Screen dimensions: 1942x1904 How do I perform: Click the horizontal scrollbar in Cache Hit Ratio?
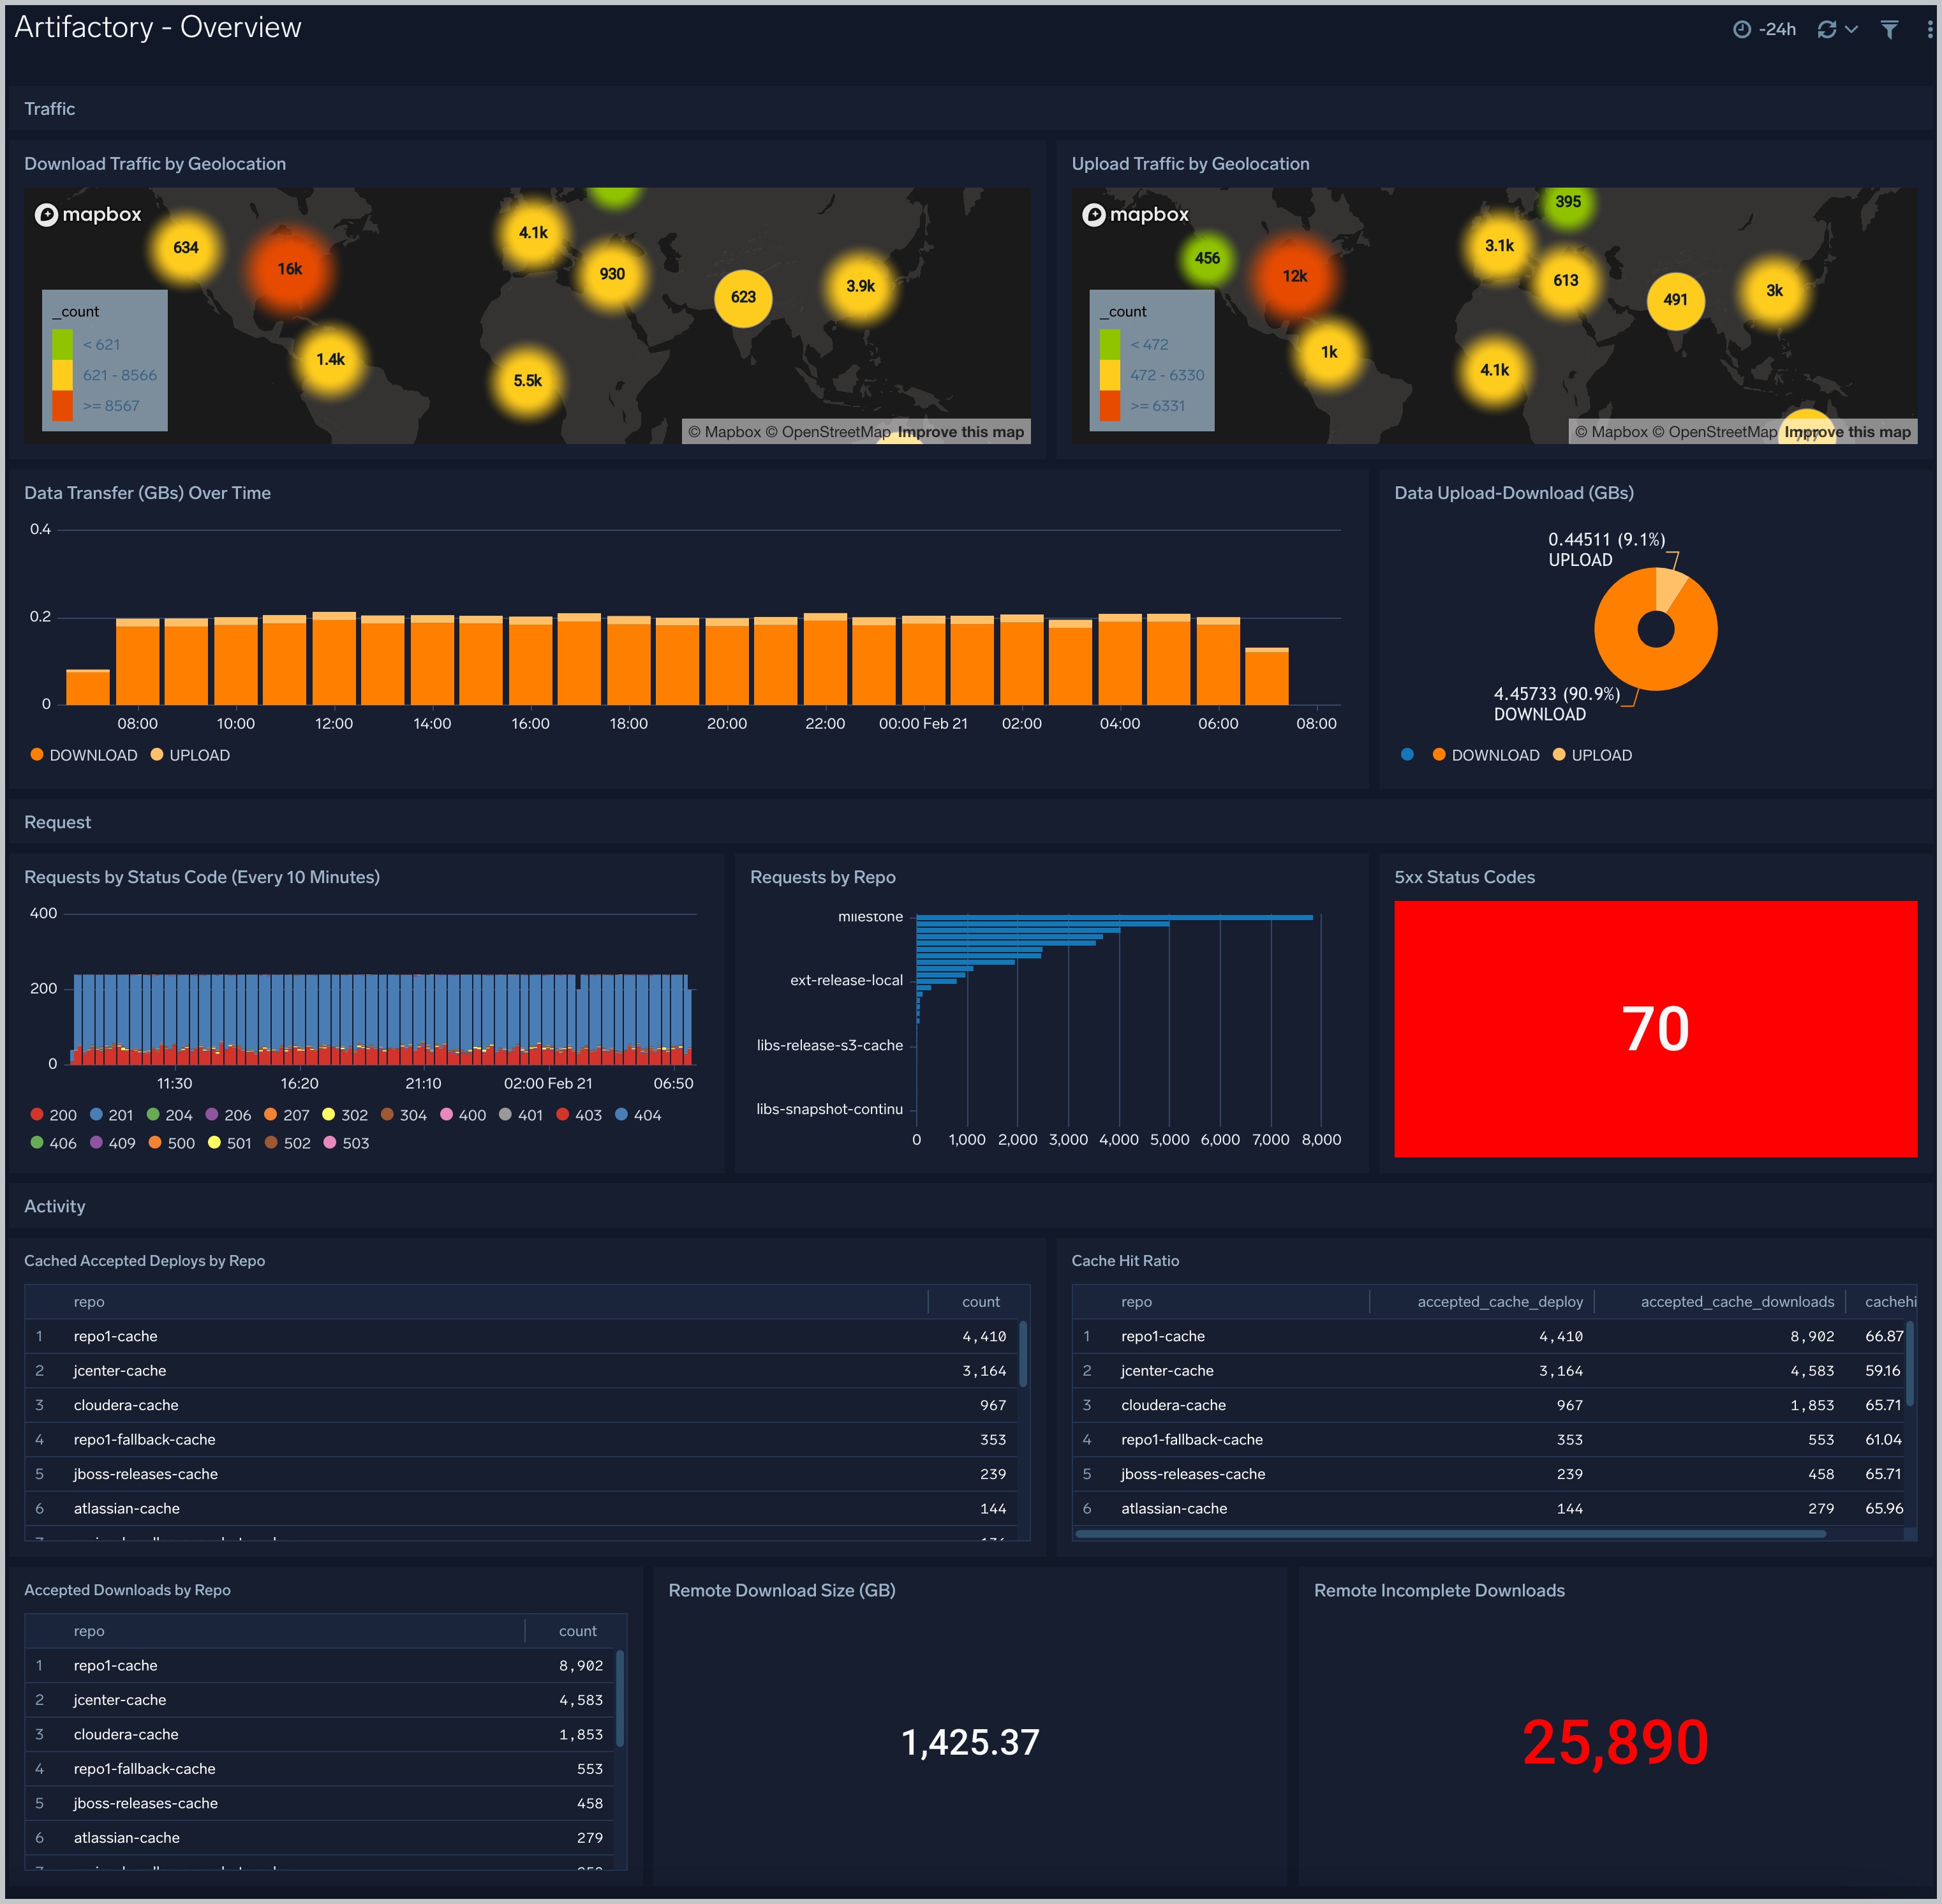click(x=1450, y=1534)
